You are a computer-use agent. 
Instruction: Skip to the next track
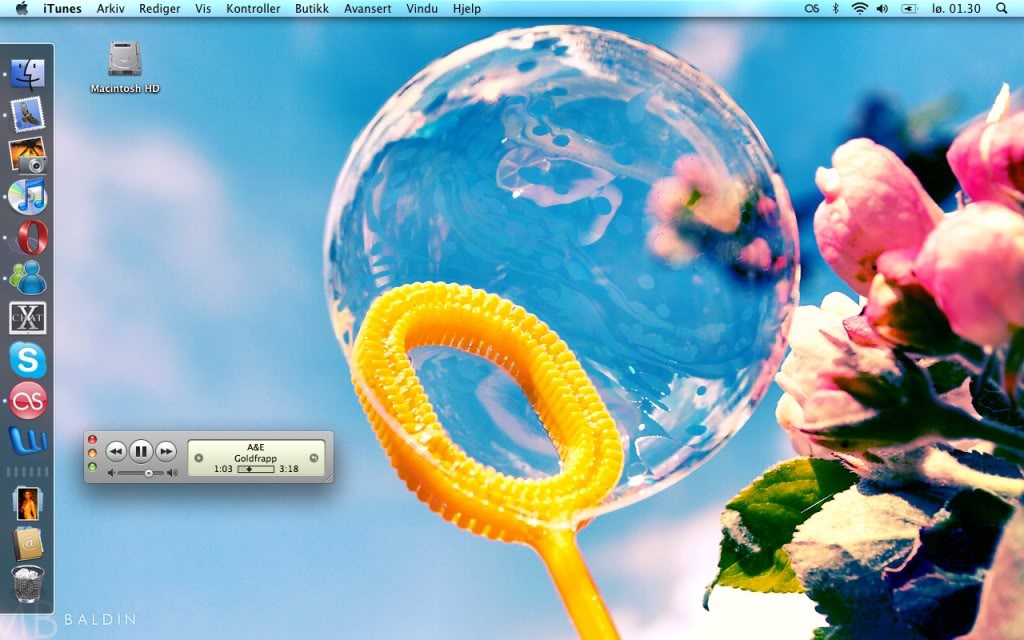[x=166, y=451]
